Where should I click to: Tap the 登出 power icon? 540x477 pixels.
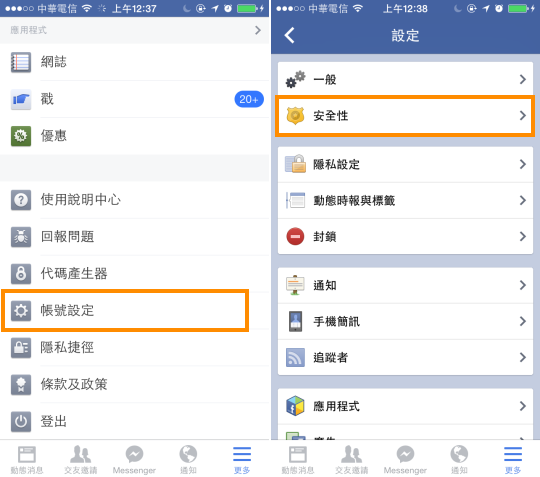tap(21, 421)
